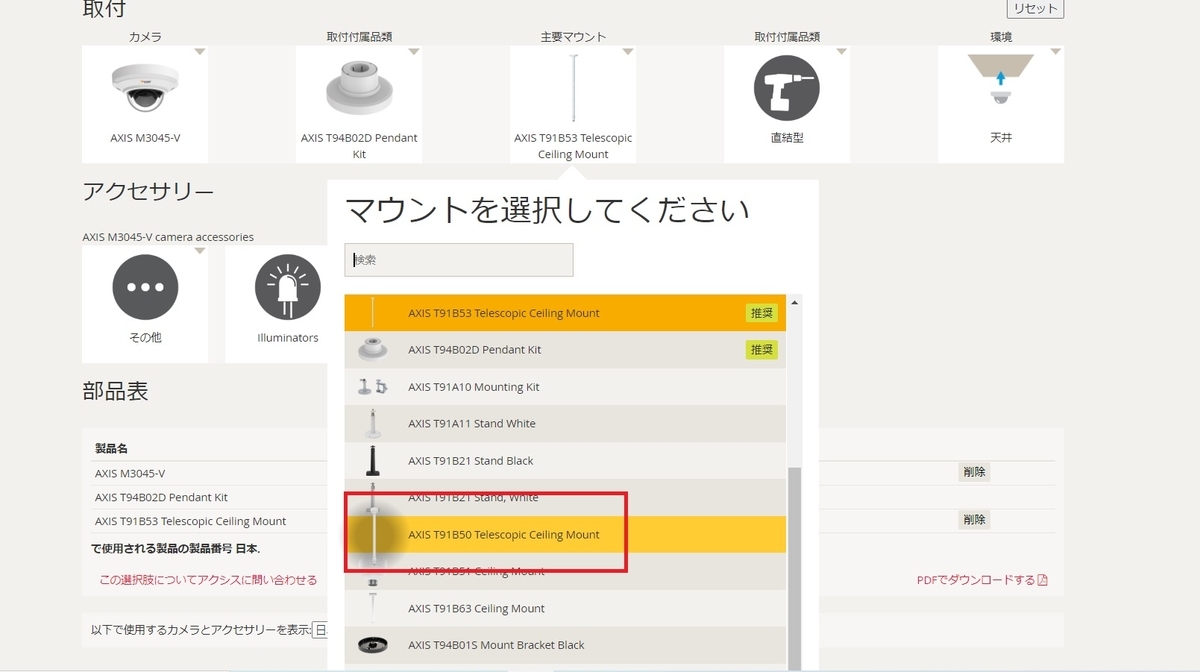Click the mount list scrollbar thumb
Screen dimensions: 1200x672
(794, 568)
